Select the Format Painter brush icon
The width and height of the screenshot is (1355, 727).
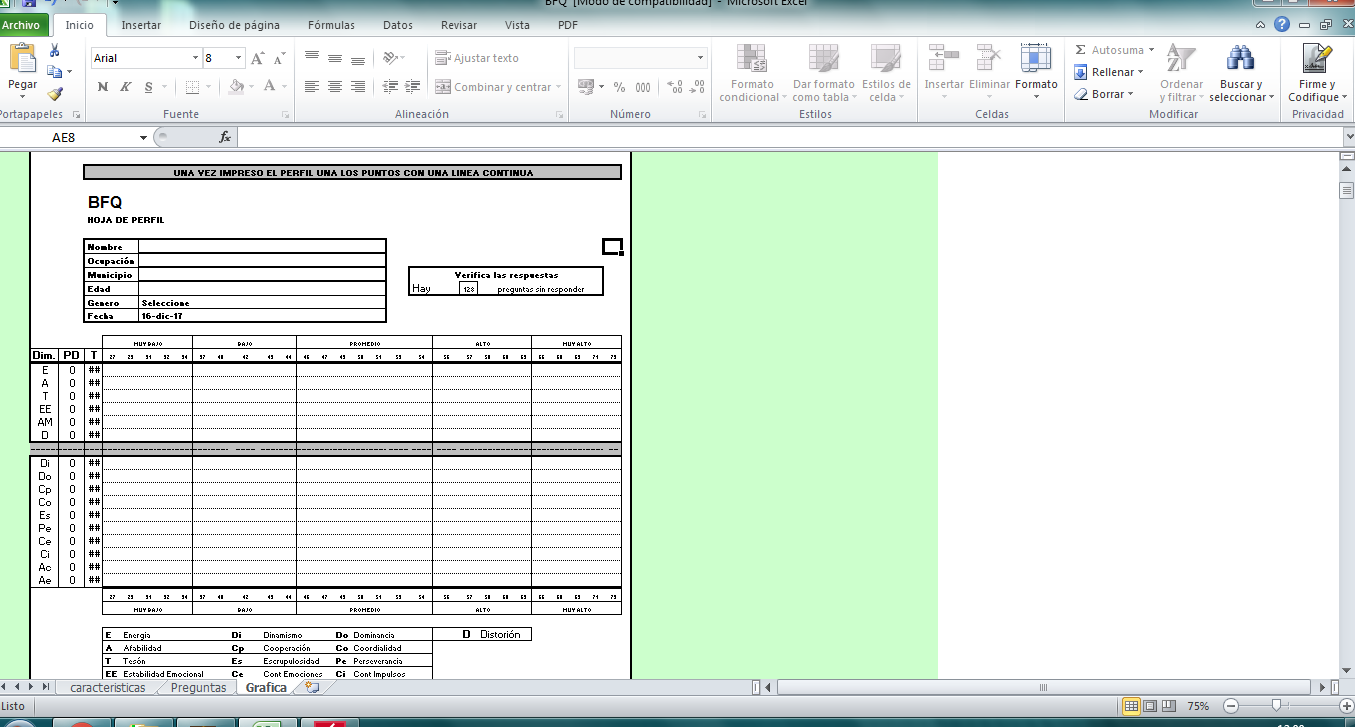tap(55, 94)
